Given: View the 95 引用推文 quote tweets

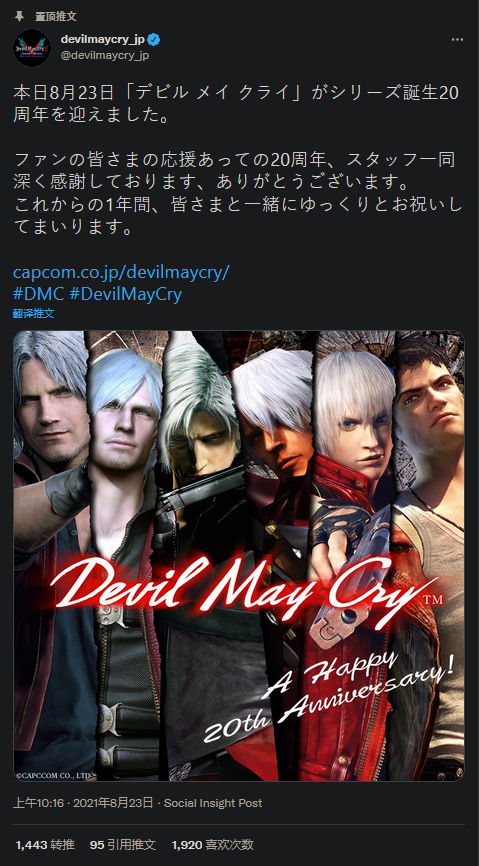Looking at the screenshot, I should click(123, 845).
